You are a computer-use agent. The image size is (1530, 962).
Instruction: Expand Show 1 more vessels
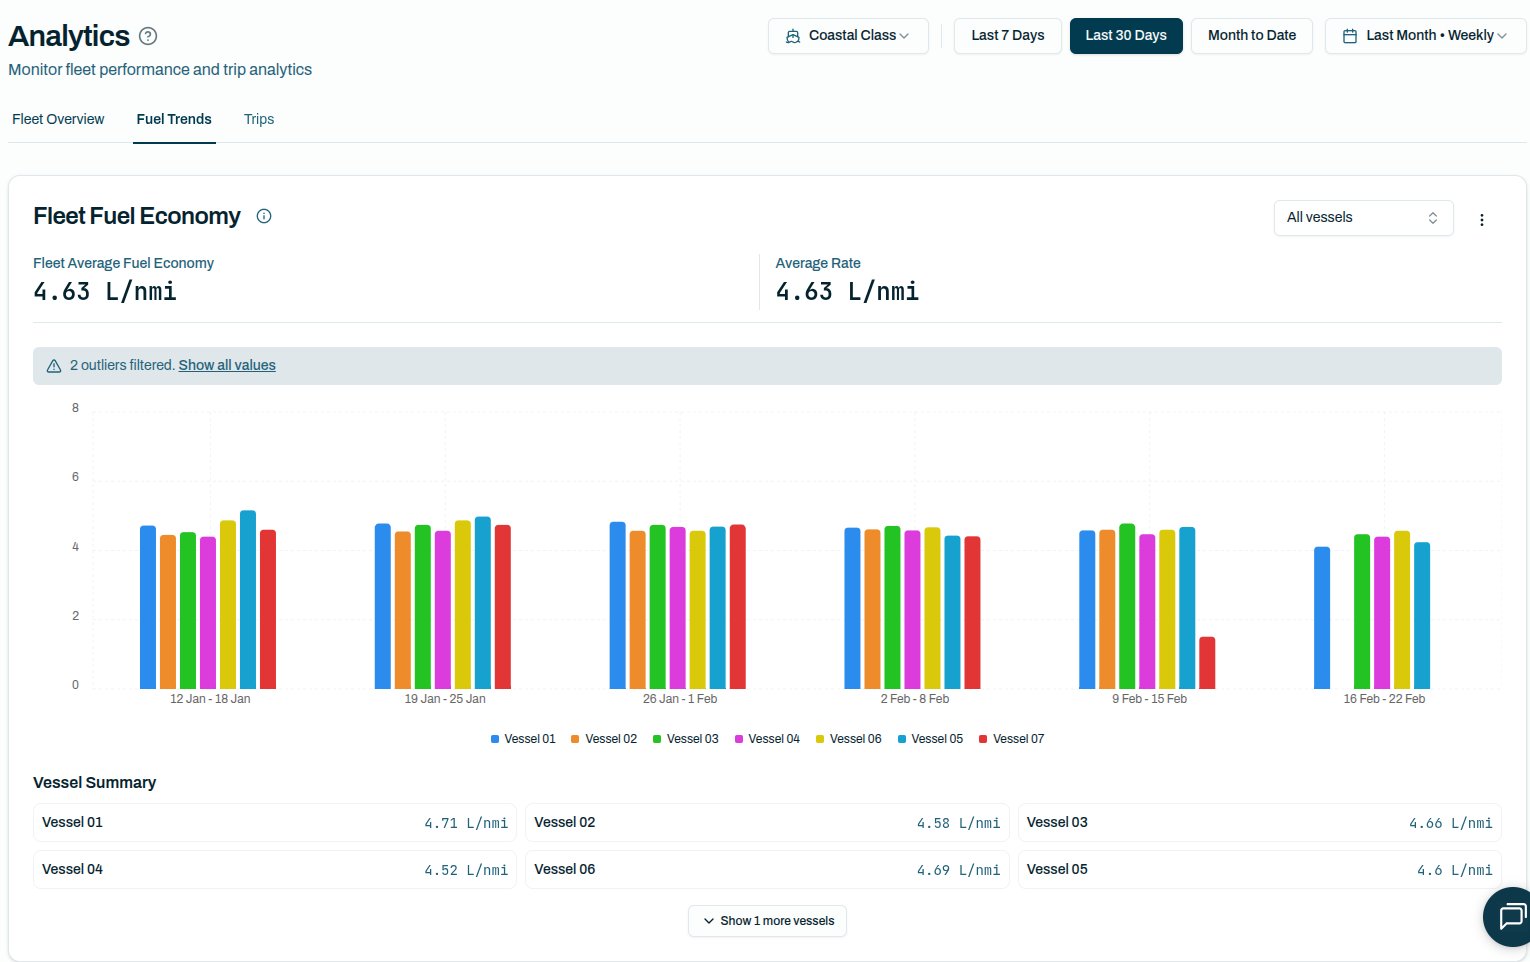point(767,920)
